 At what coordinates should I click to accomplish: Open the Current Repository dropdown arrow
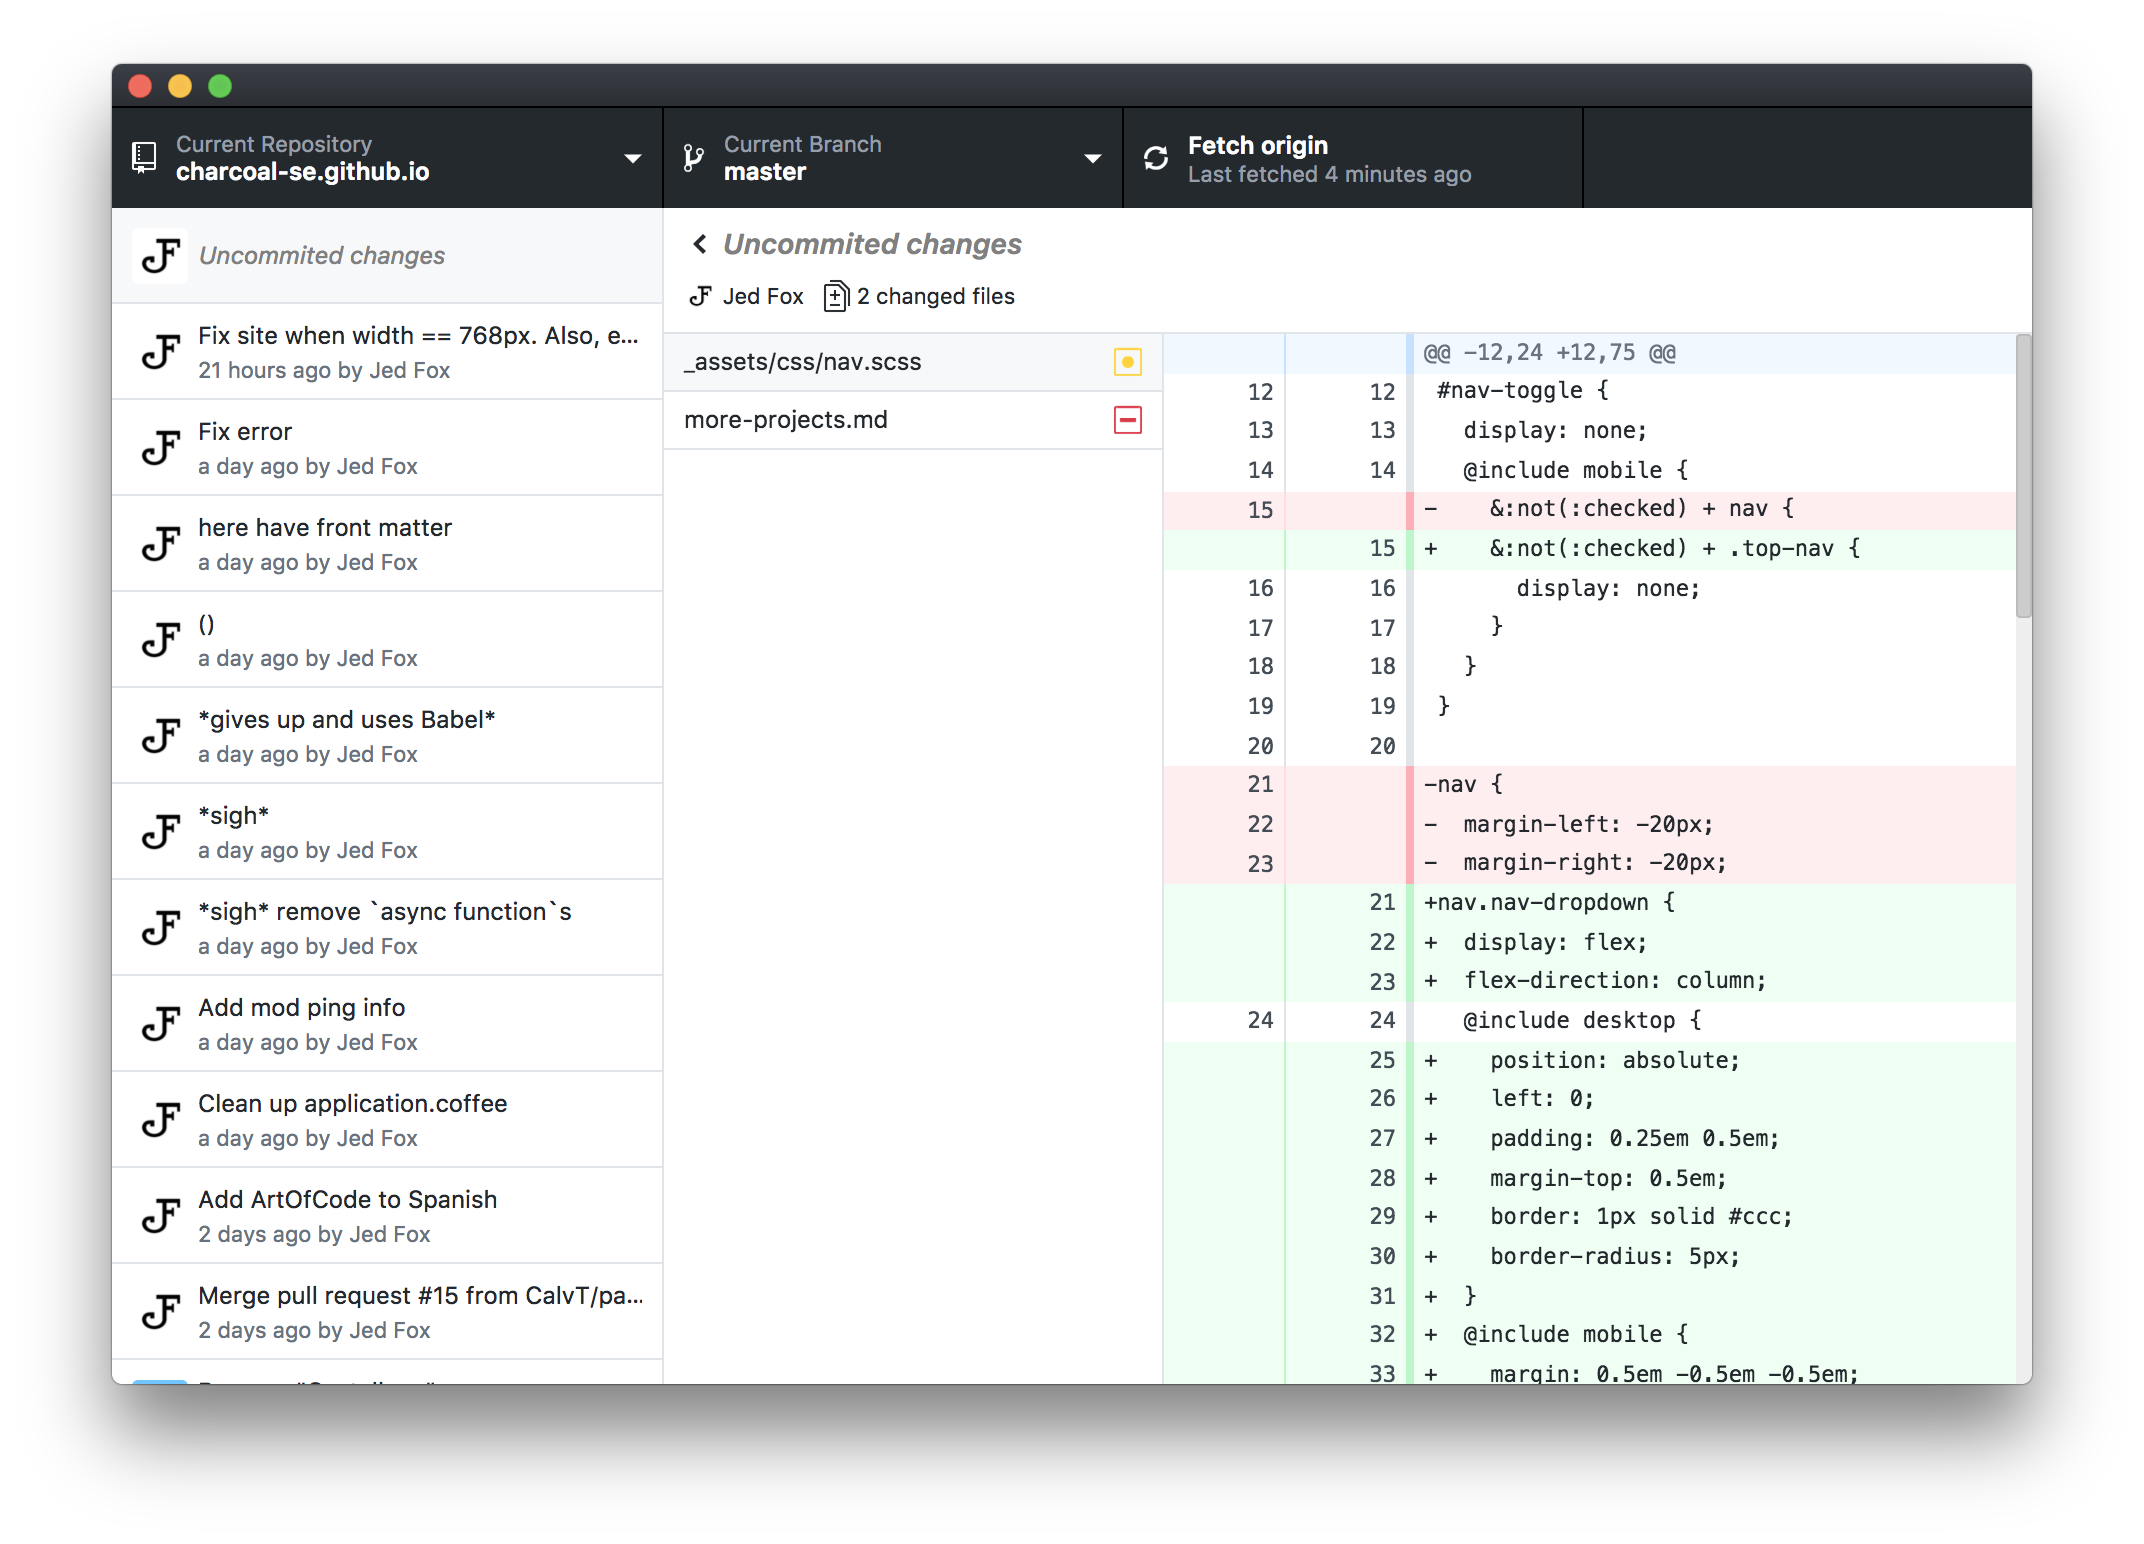pos(632,158)
